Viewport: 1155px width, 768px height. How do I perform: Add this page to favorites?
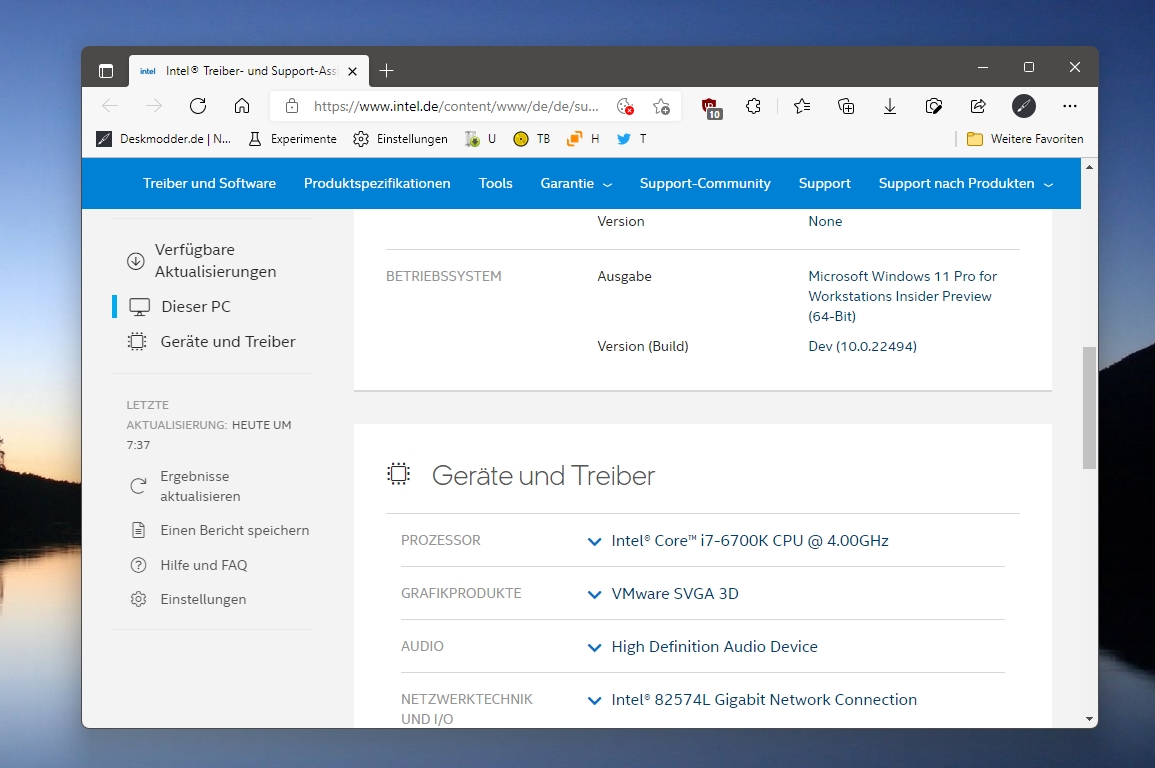661,106
